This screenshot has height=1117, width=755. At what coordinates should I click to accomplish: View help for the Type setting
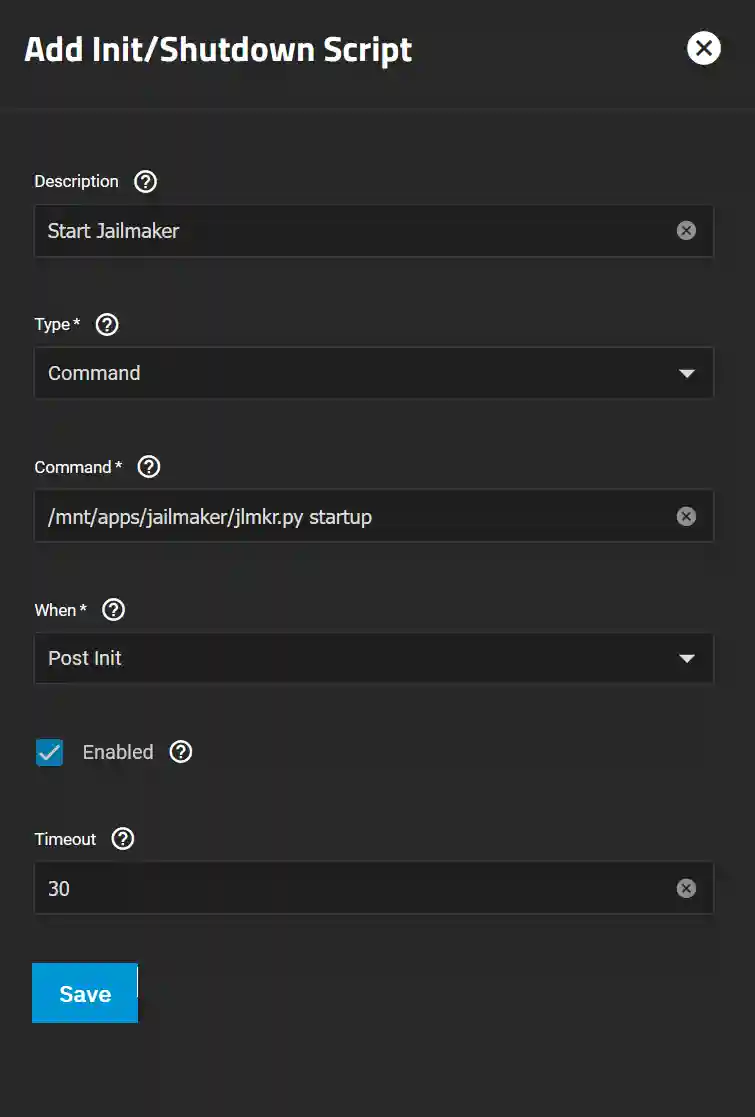[x=106, y=324]
